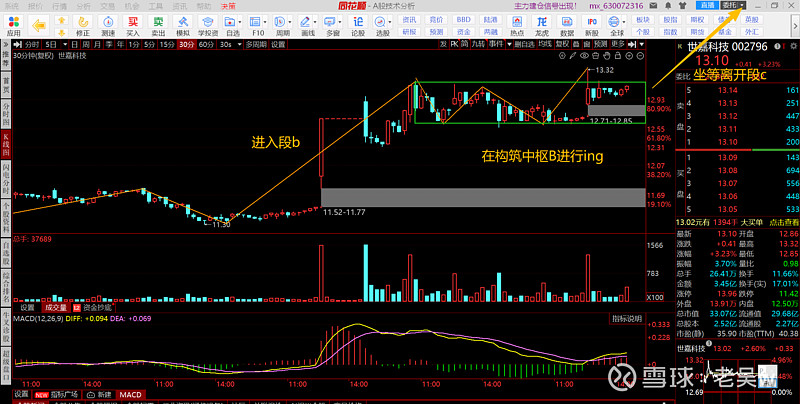The height and width of the screenshot is (404, 800).
Task: Toggle 均线 moving averages
Action: (545, 44)
